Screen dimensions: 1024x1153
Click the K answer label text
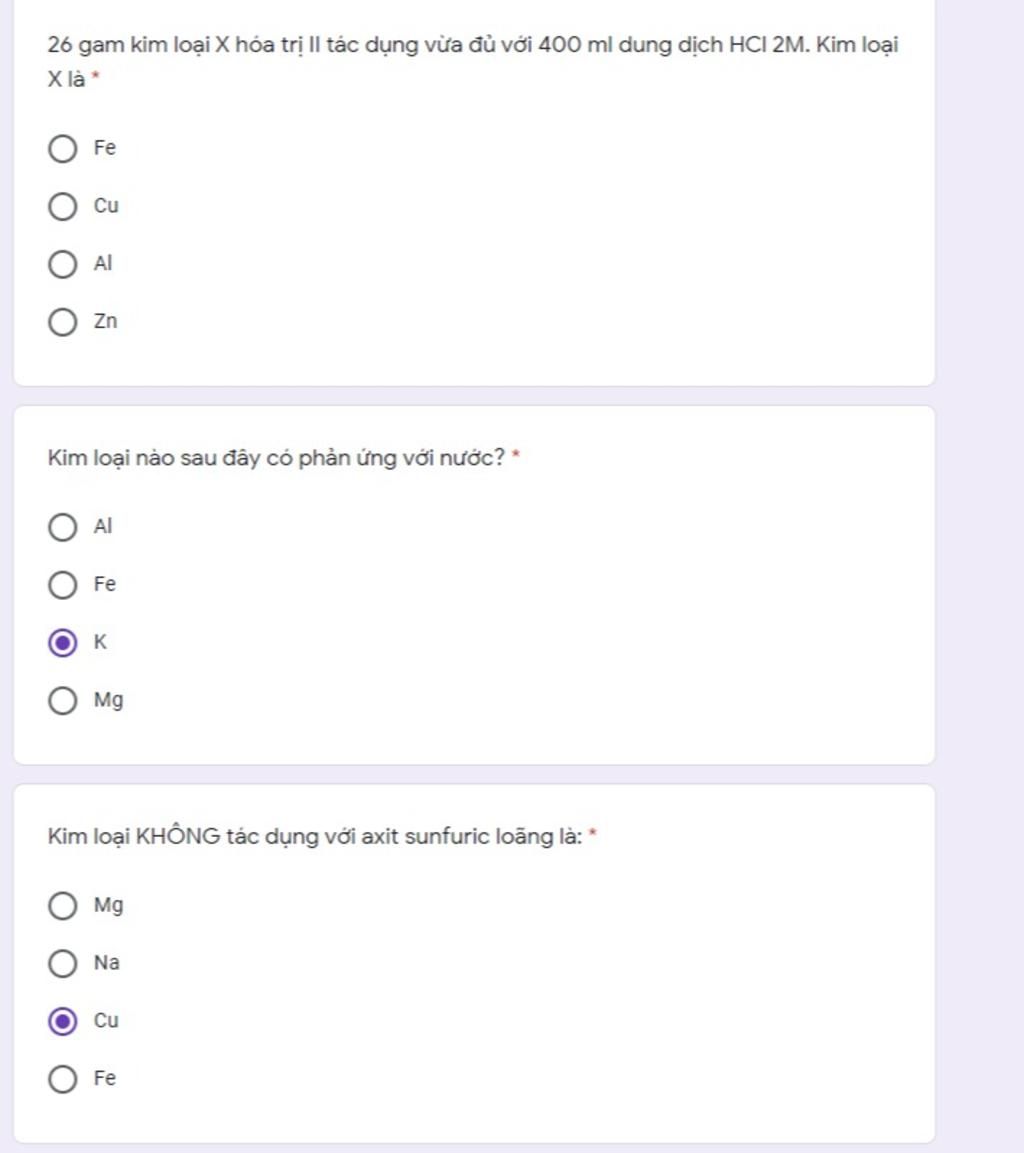(x=100, y=642)
